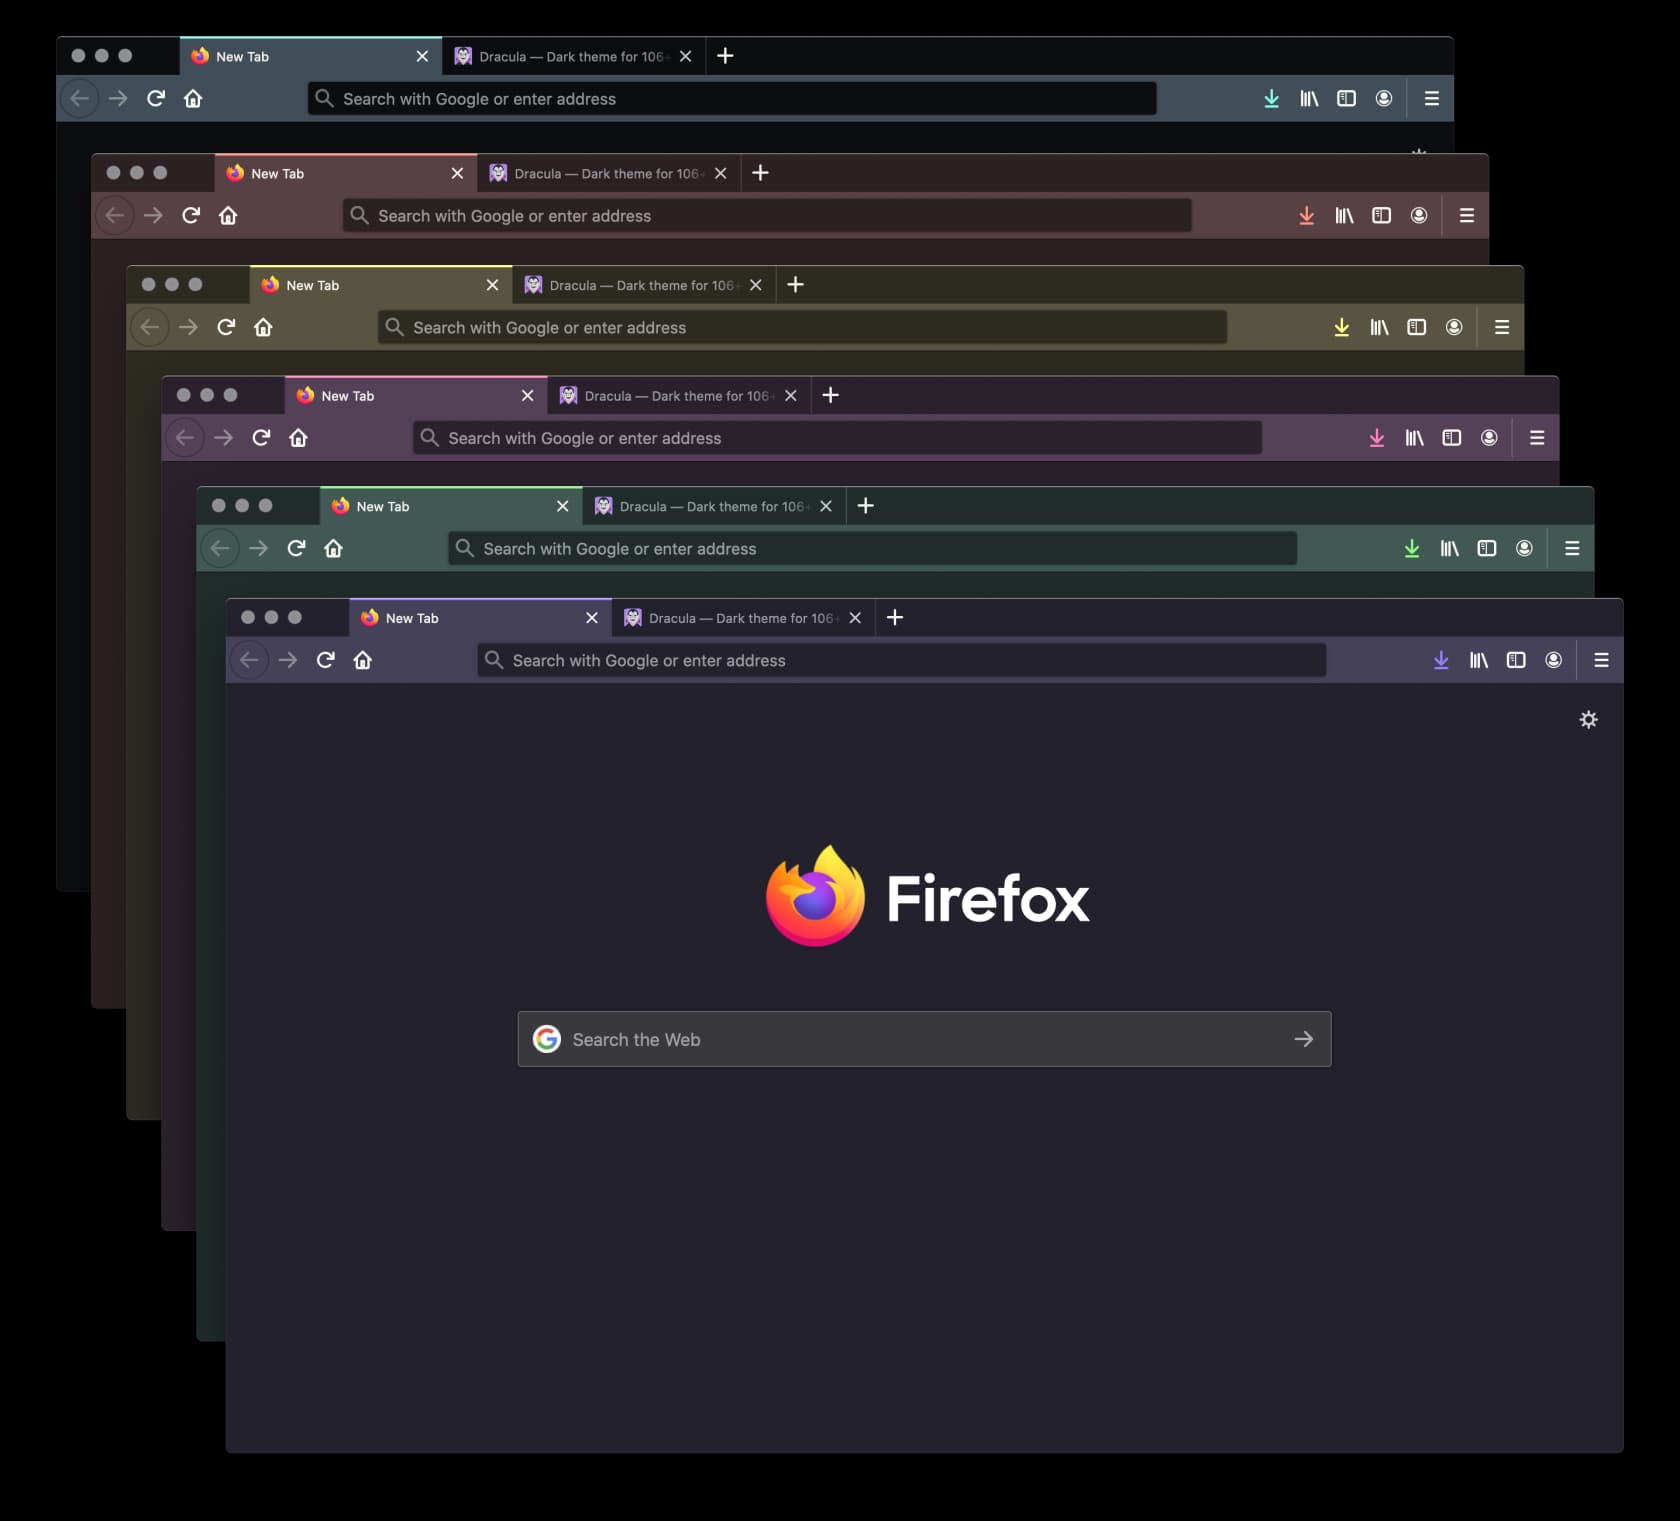Open the new tab page settings gear
1680x1521 pixels.
tap(1589, 719)
